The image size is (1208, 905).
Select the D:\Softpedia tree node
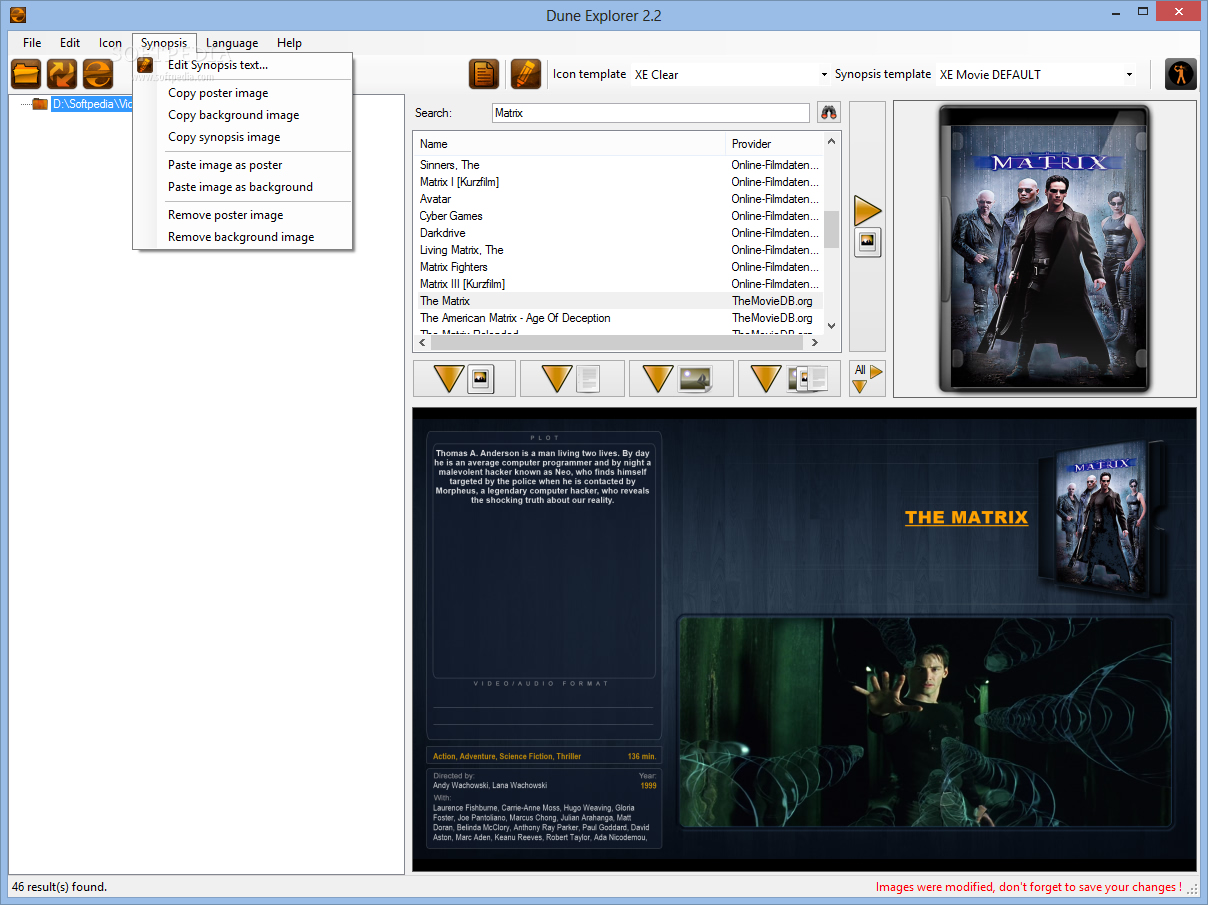pyautogui.click(x=92, y=103)
